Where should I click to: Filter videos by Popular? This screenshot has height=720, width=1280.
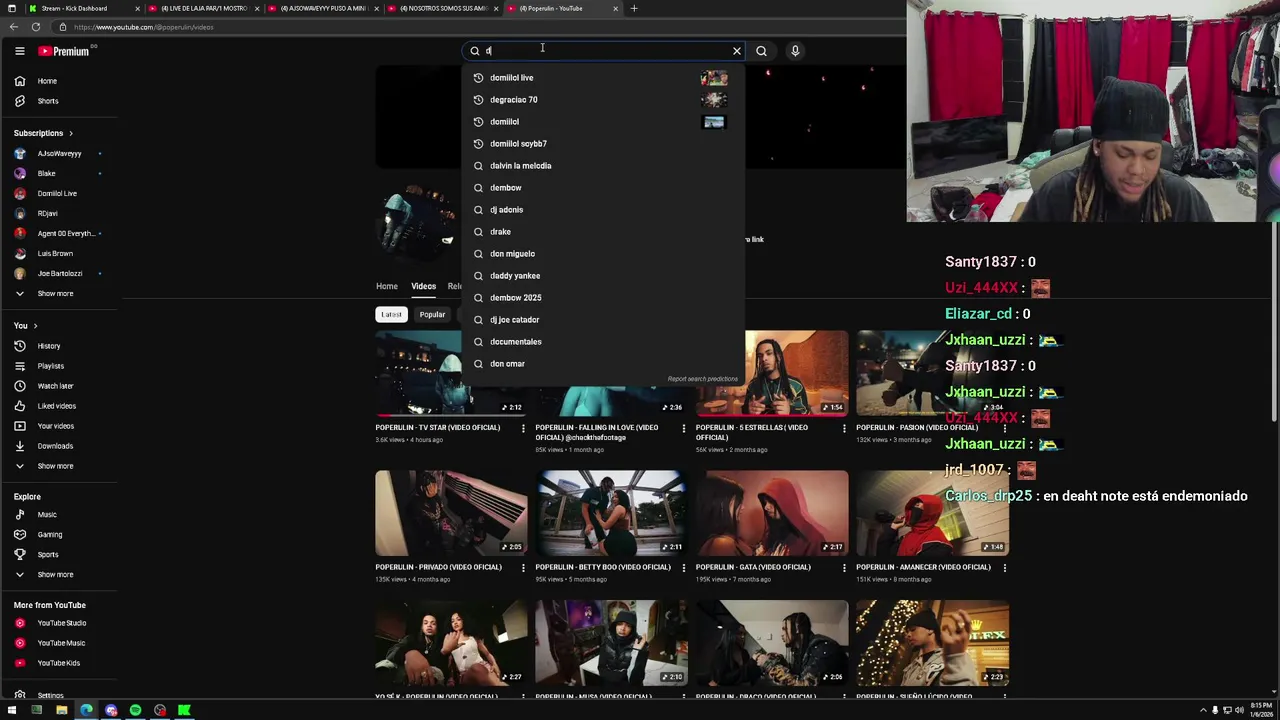pyautogui.click(x=432, y=314)
